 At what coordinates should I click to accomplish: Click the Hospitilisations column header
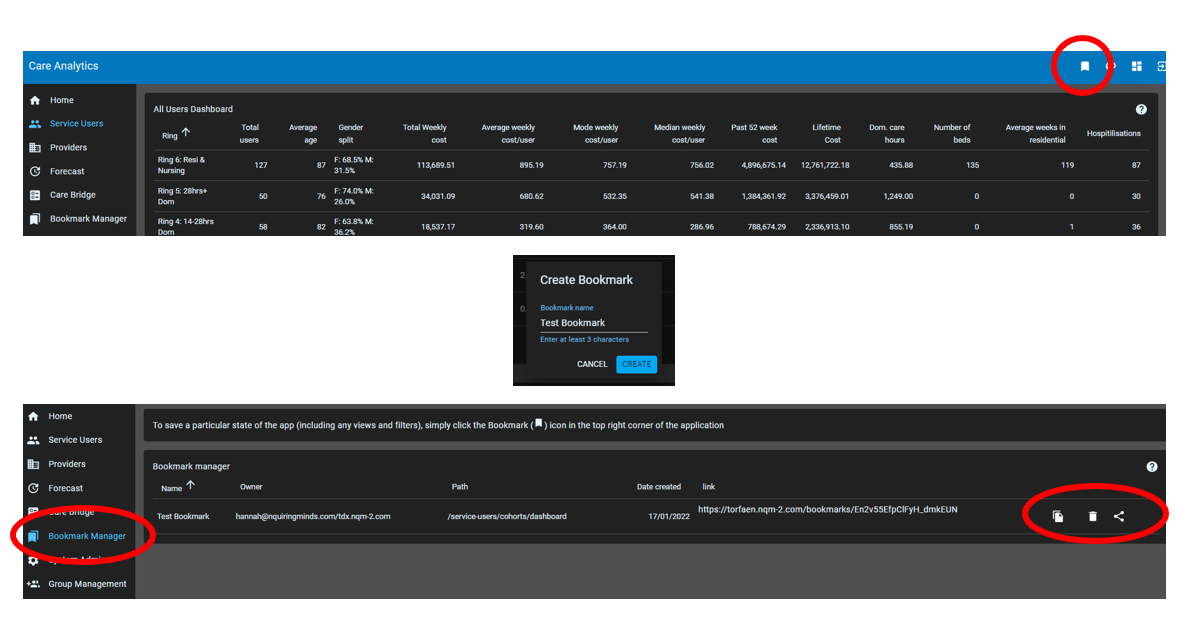pos(1114,134)
